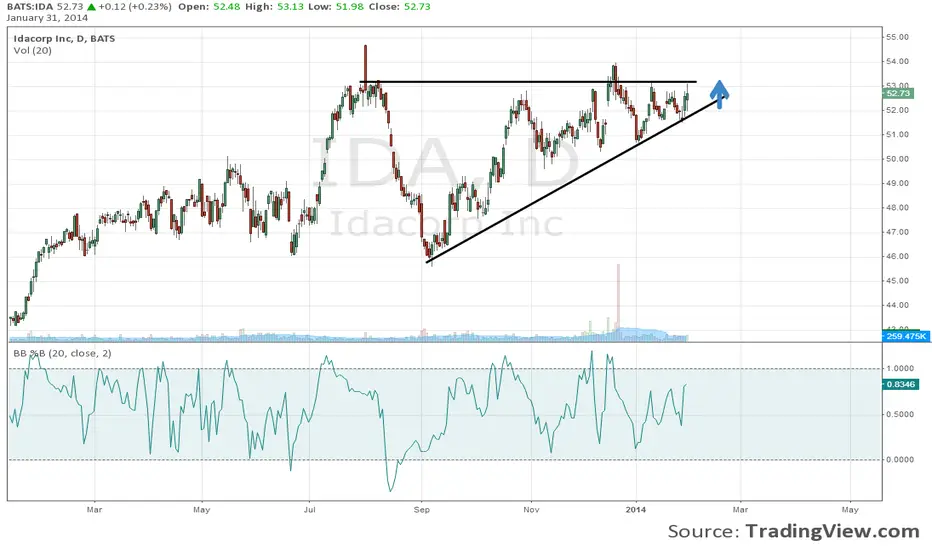Click the green up-triangle change indicator
Viewport: 932px width, 550px height.
(91, 7)
